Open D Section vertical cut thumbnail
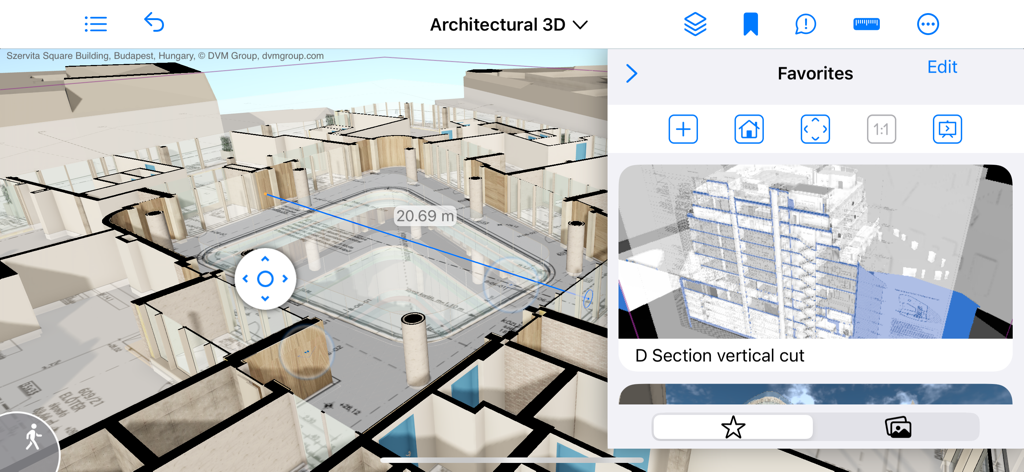The image size is (1024, 472). tap(815, 251)
